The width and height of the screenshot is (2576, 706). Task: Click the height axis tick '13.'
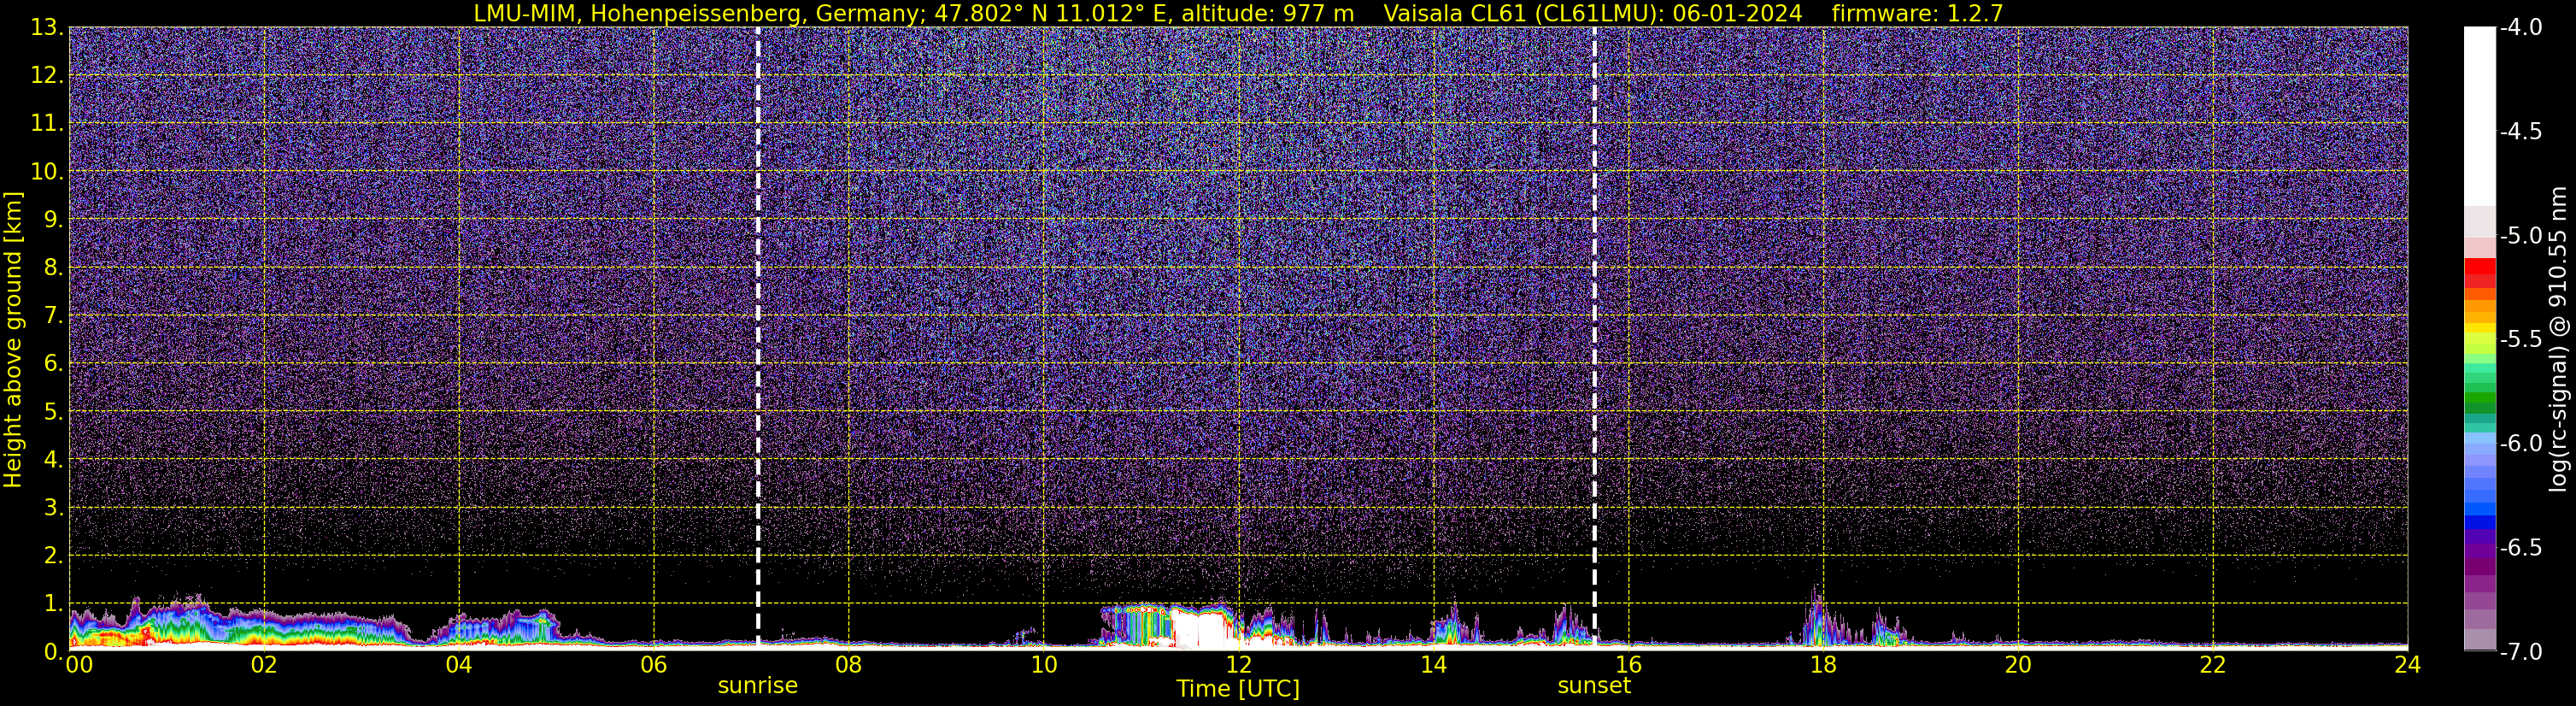(x=47, y=28)
